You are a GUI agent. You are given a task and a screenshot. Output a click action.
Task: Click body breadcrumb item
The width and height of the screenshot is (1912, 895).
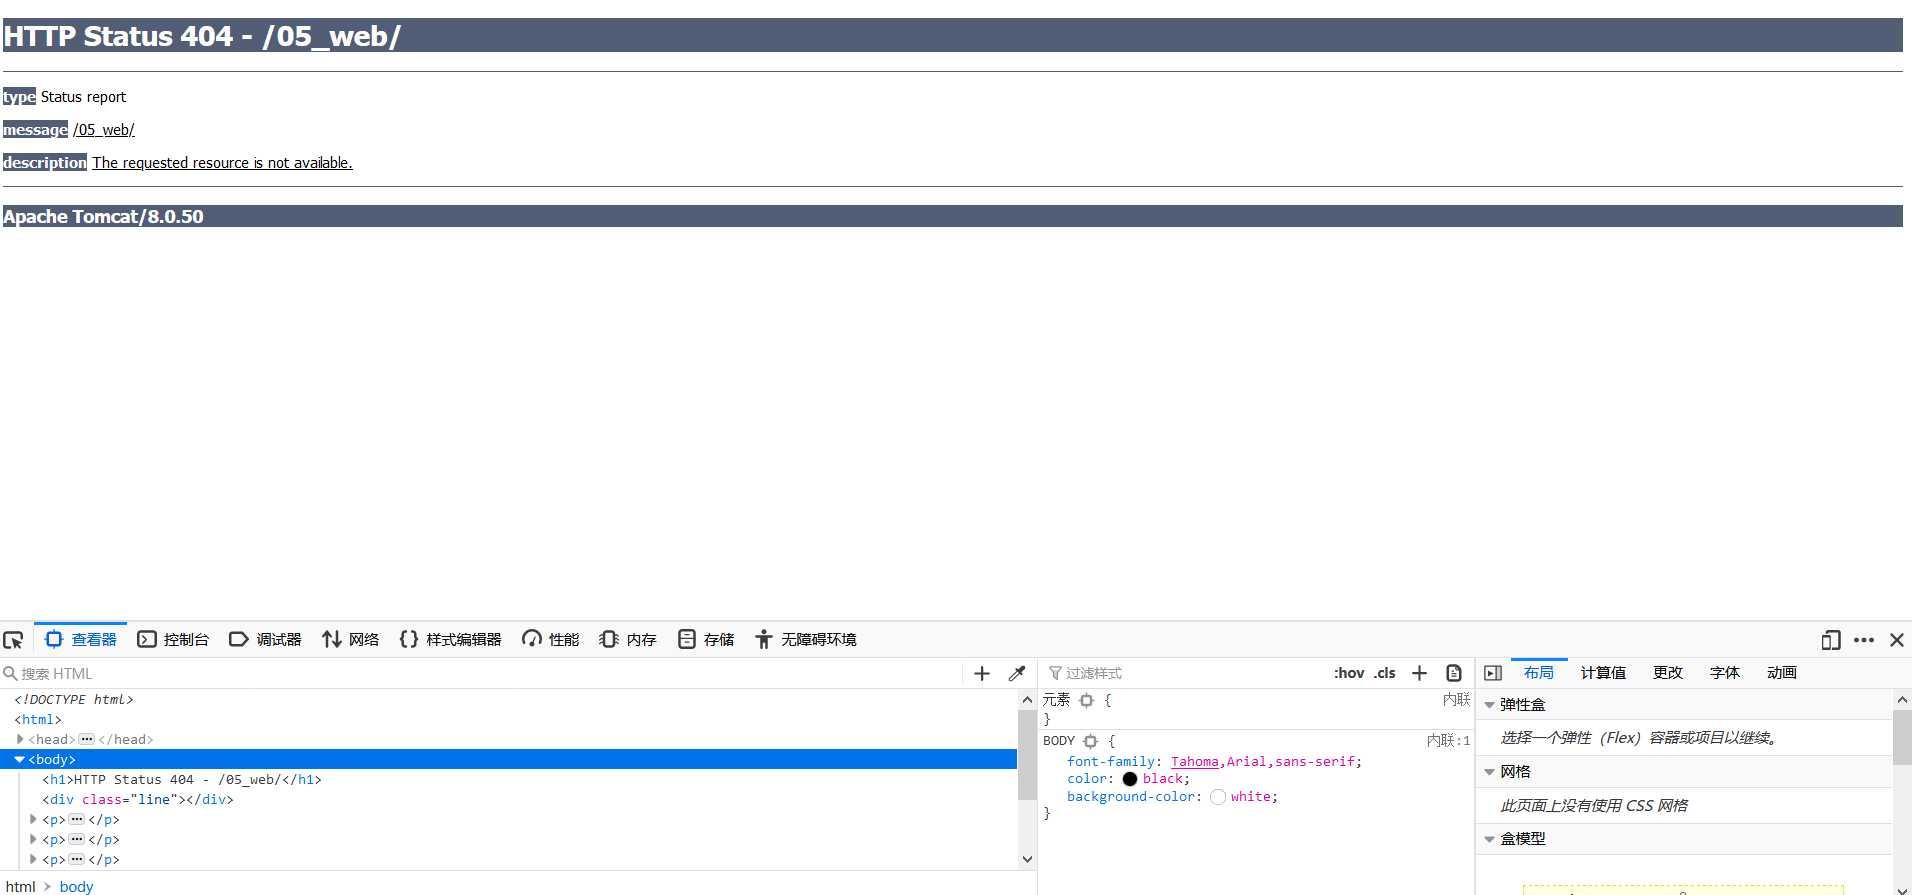[x=76, y=887]
